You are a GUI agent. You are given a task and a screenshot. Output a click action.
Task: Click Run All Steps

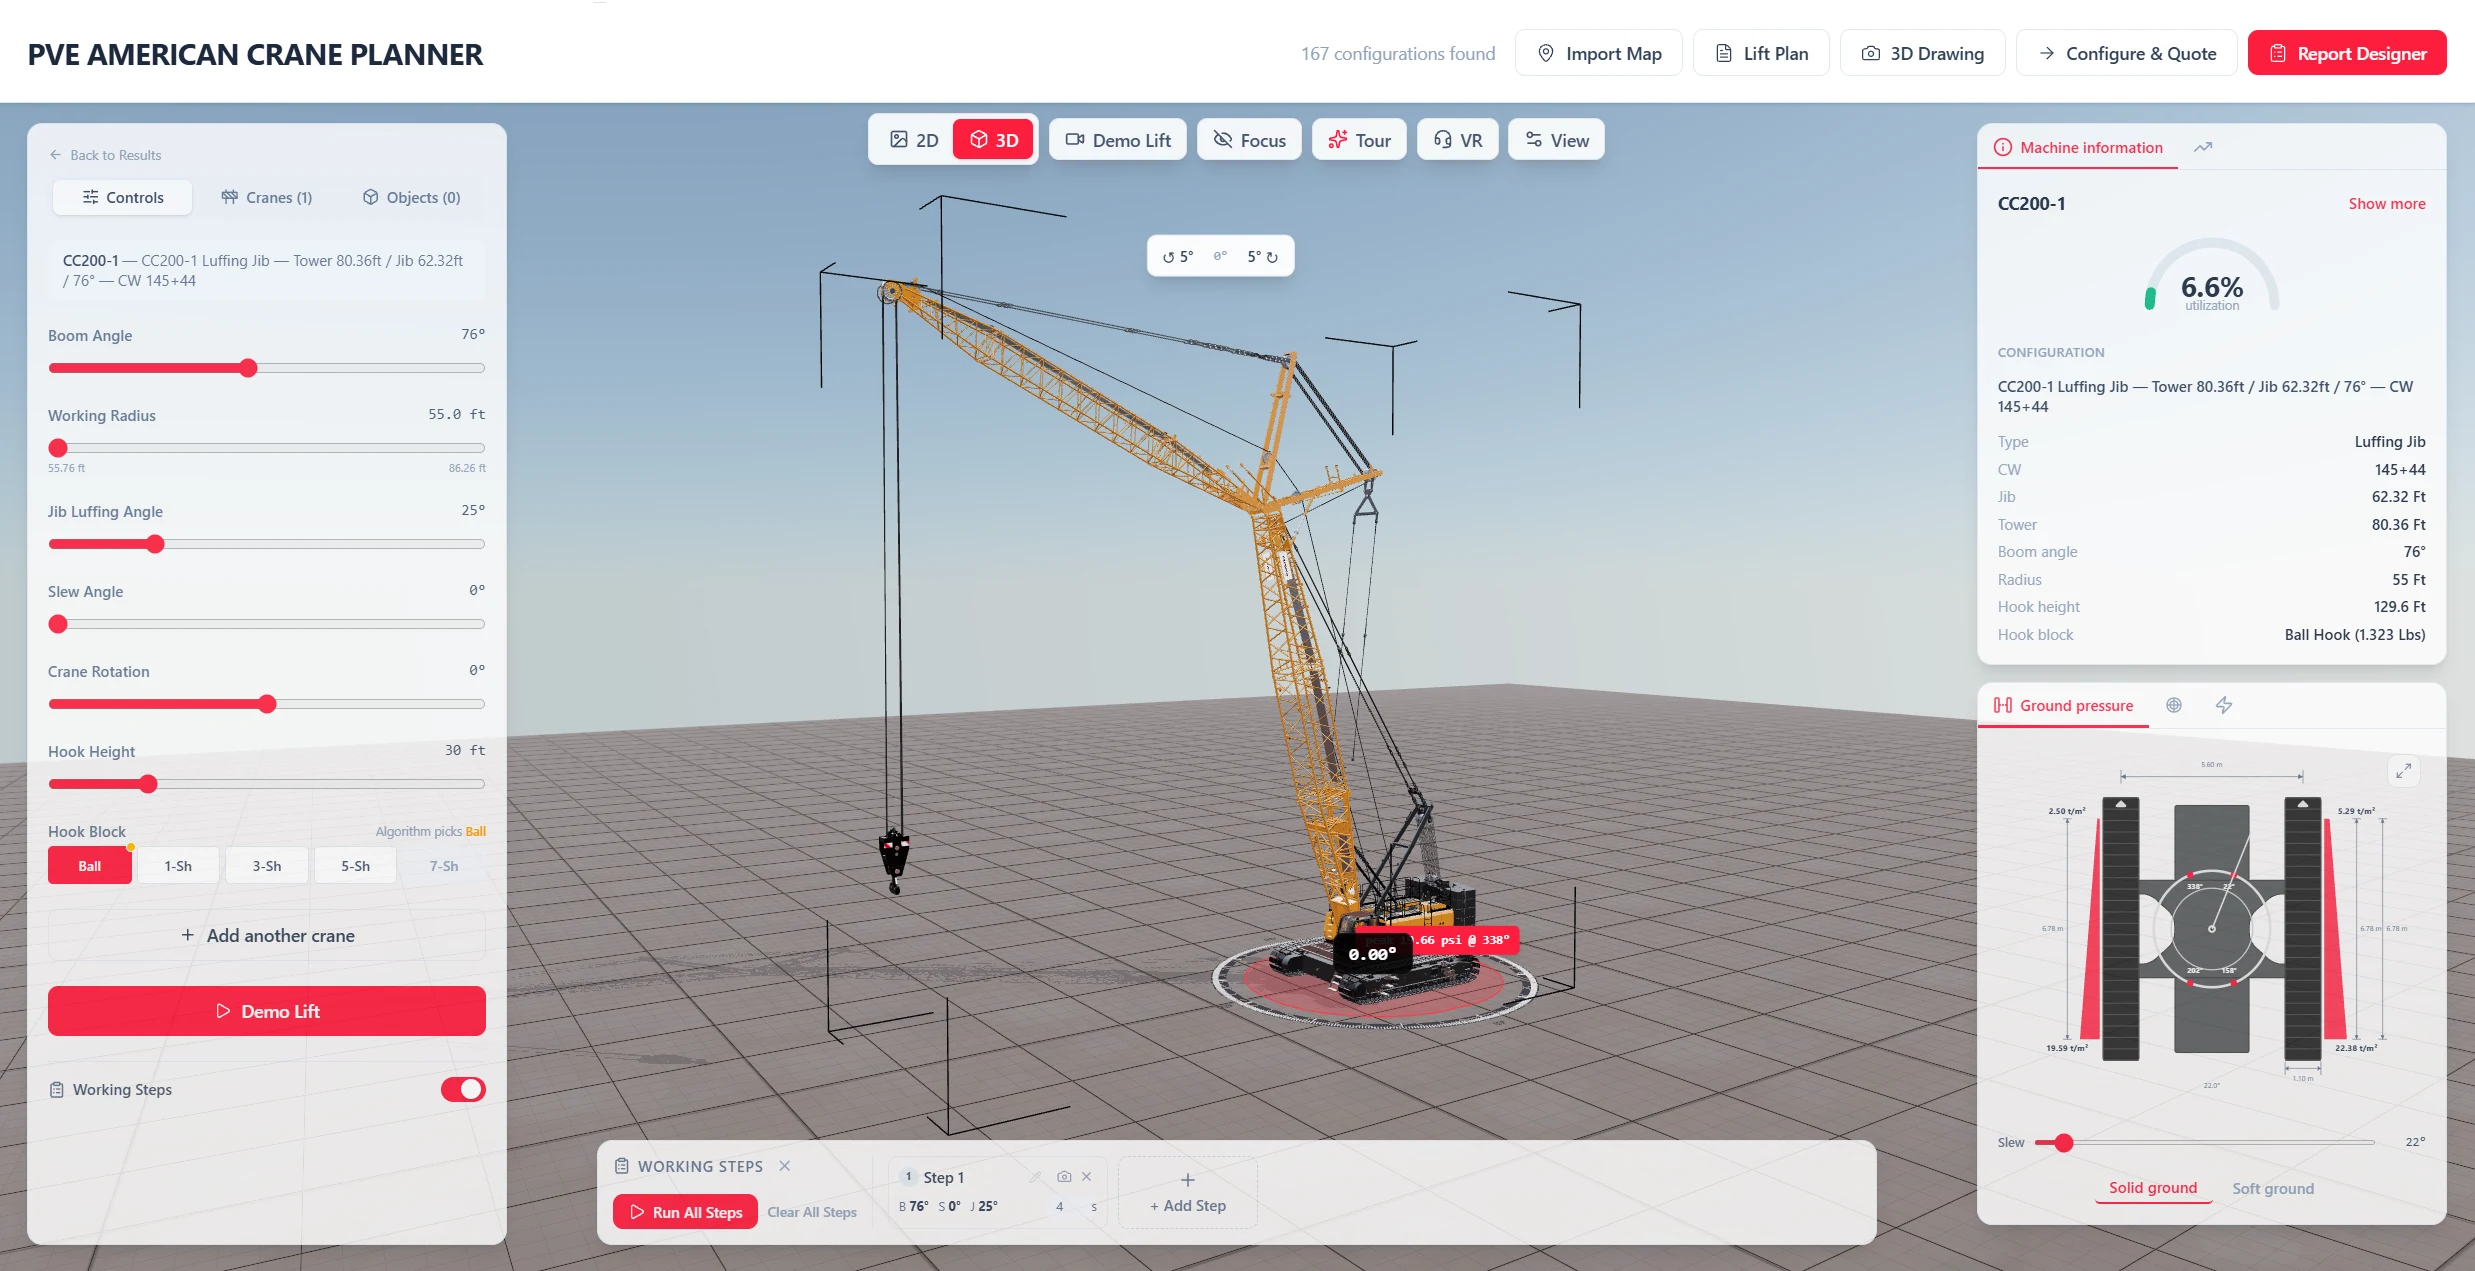point(686,1212)
